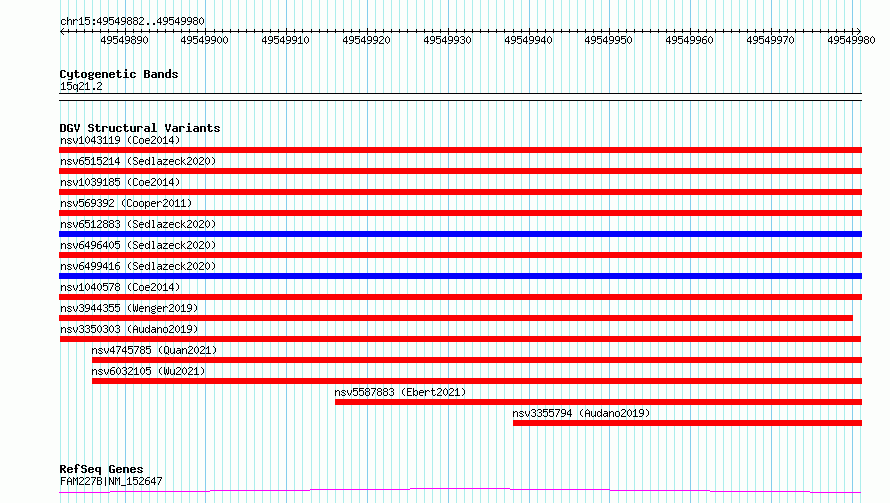
Task: Open variant nsv3944355 (Wenger2019) label
Action: click(x=129, y=308)
